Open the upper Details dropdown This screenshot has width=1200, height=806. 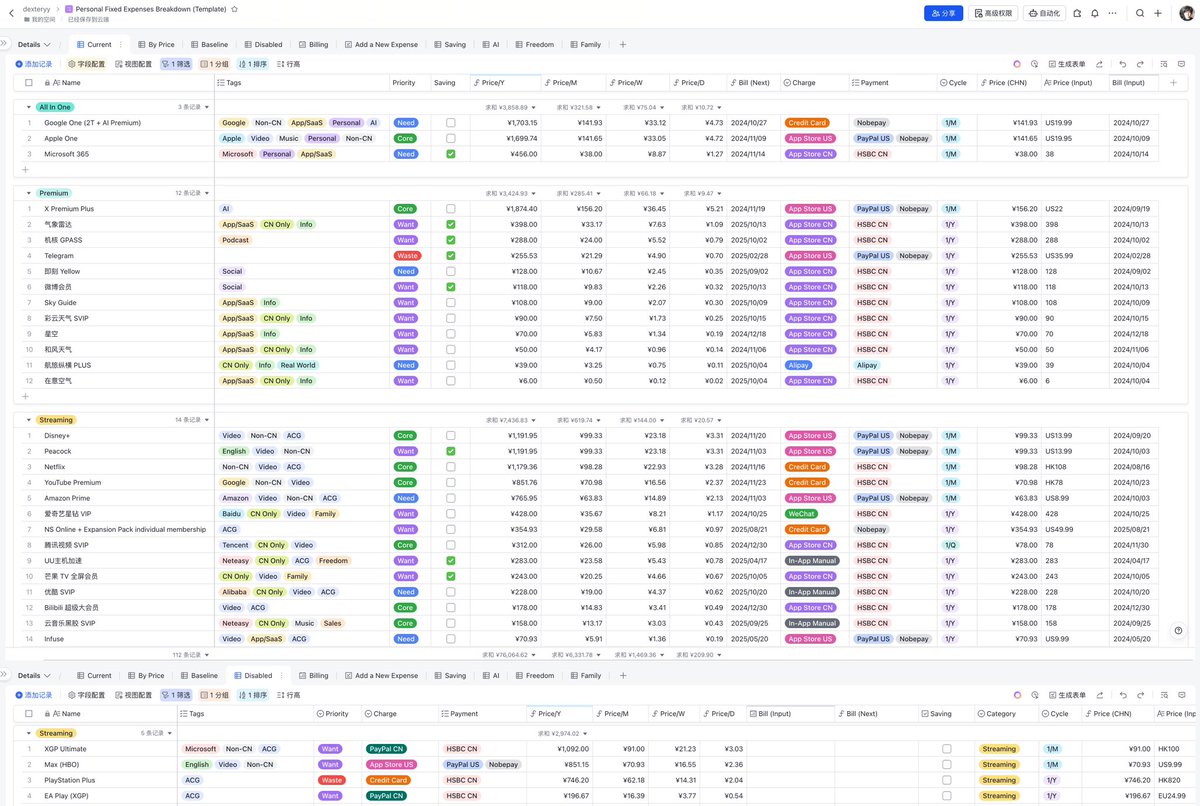(x=34, y=44)
